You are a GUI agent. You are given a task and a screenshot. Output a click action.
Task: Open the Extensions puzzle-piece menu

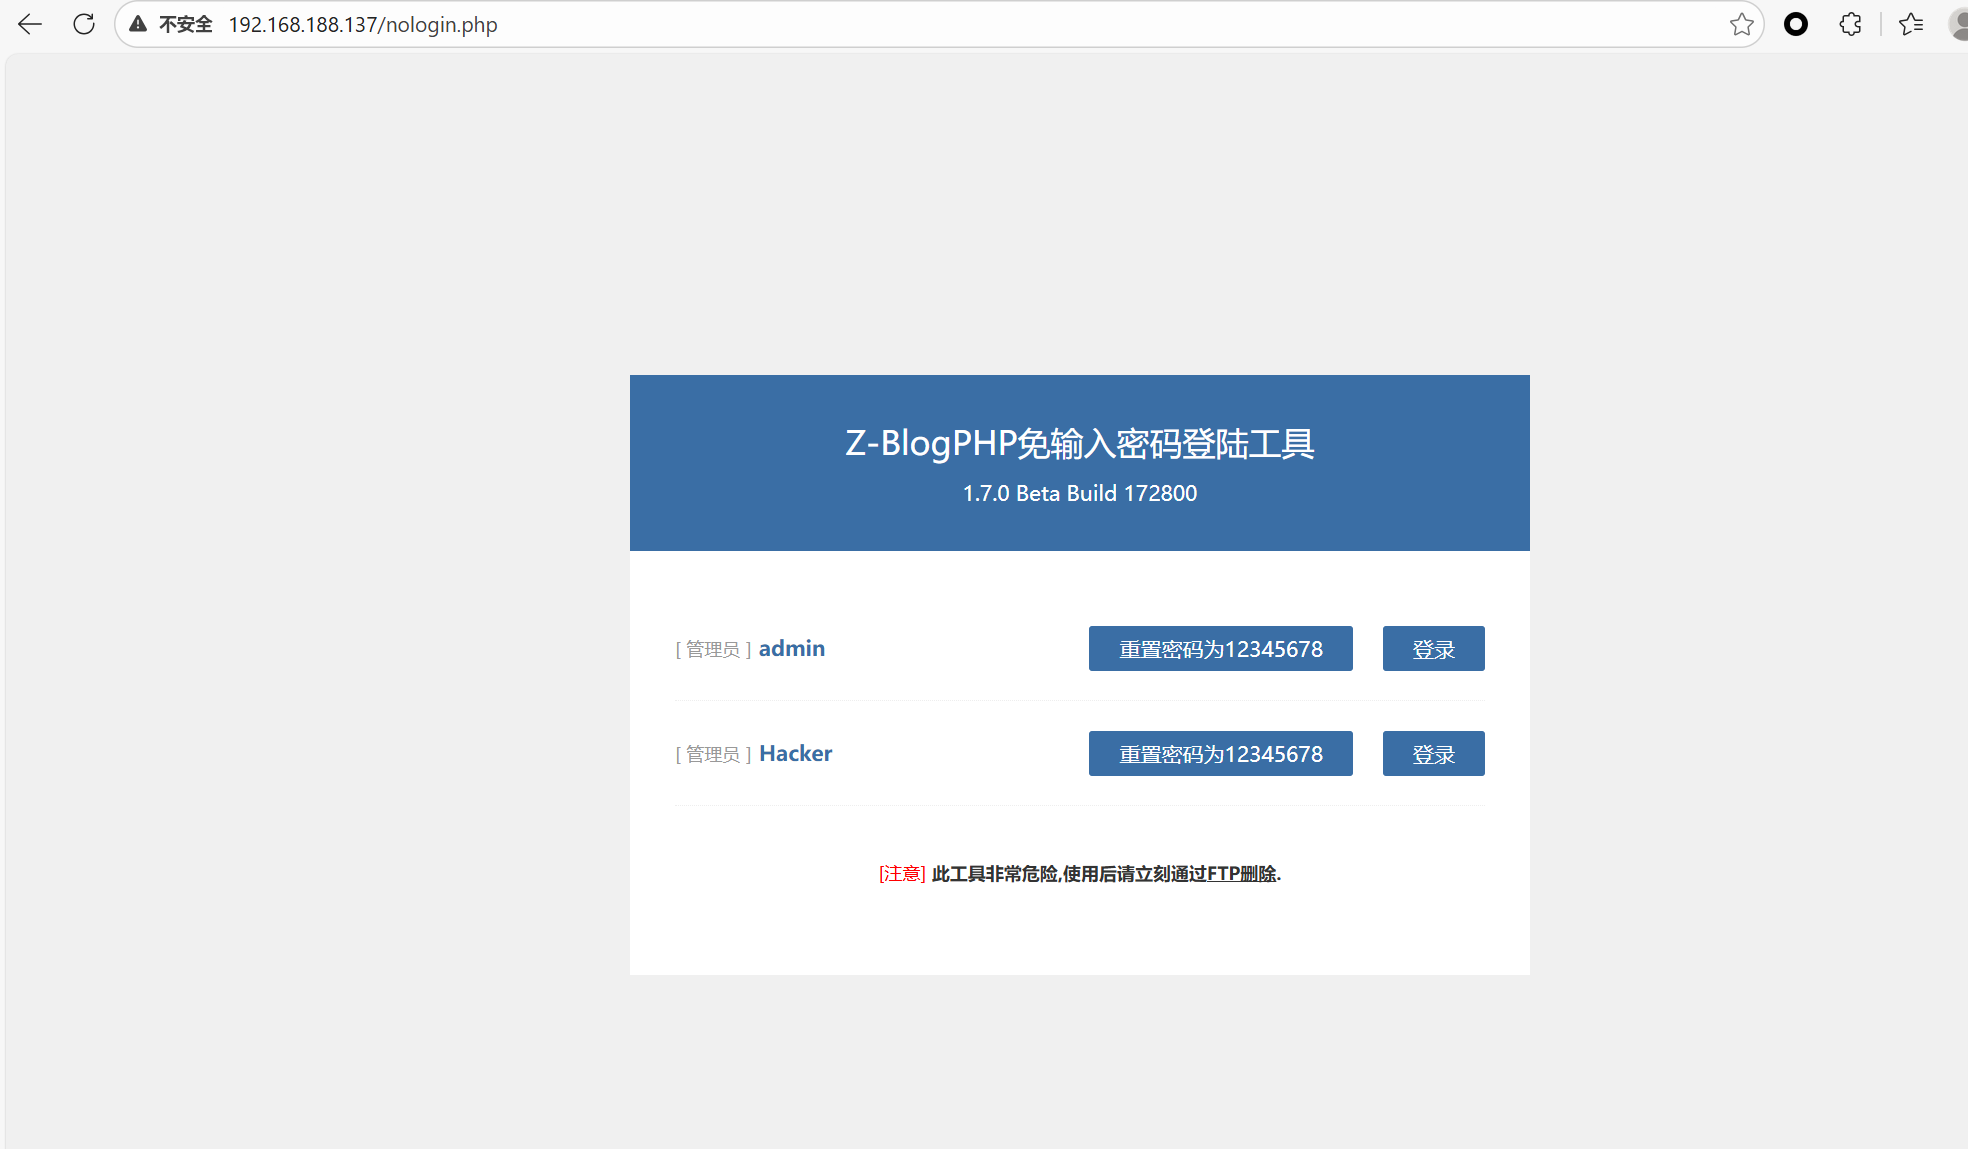coord(1850,24)
